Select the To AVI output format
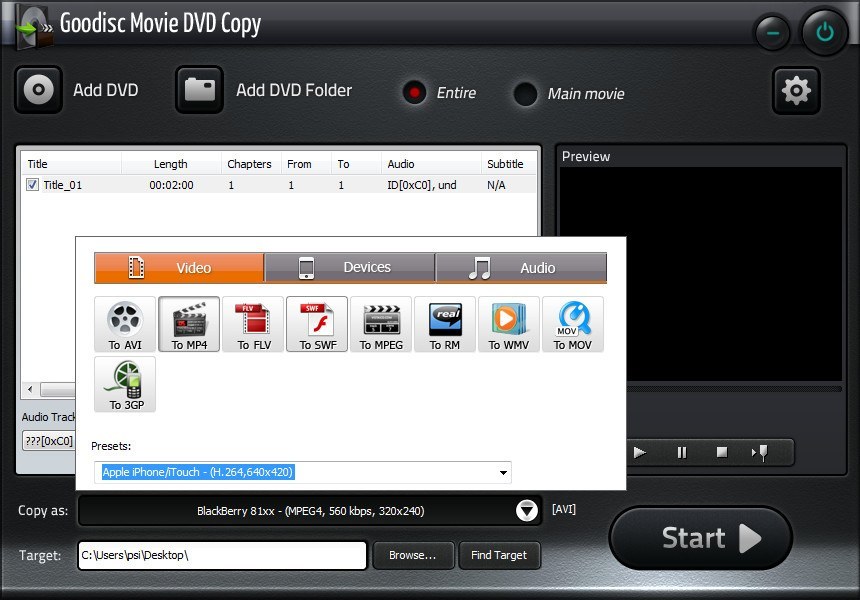This screenshot has height=600, width=860. [124, 324]
